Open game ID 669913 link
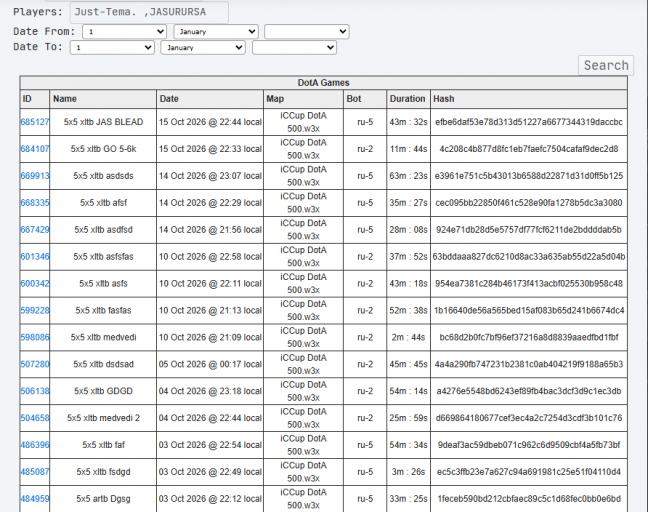This screenshot has width=648, height=512. (x=35, y=176)
